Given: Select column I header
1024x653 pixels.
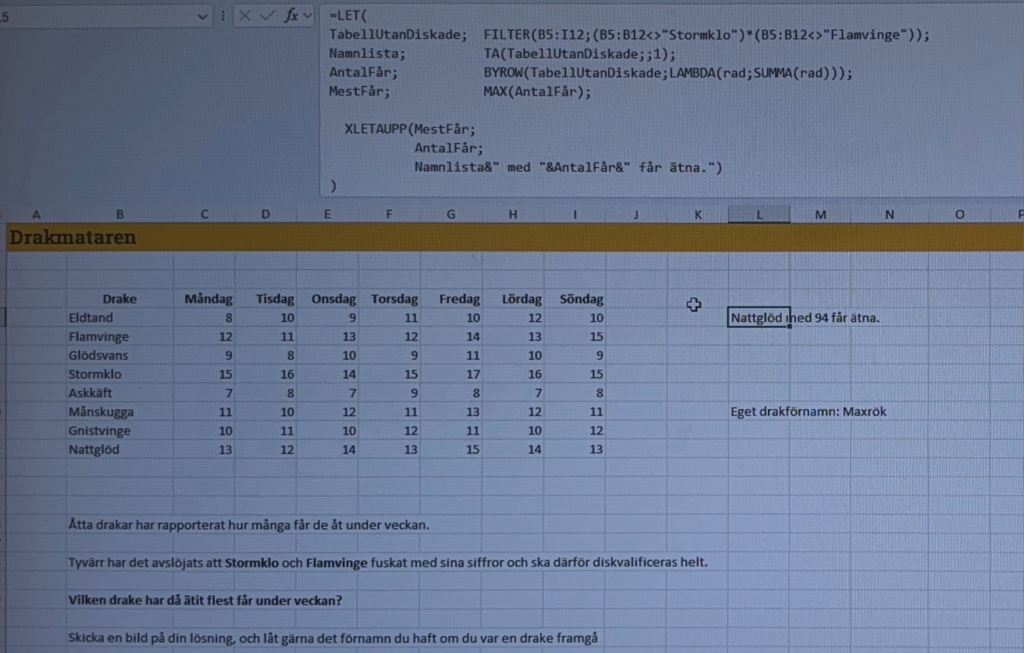Looking at the screenshot, I should [x=575, y=214].
